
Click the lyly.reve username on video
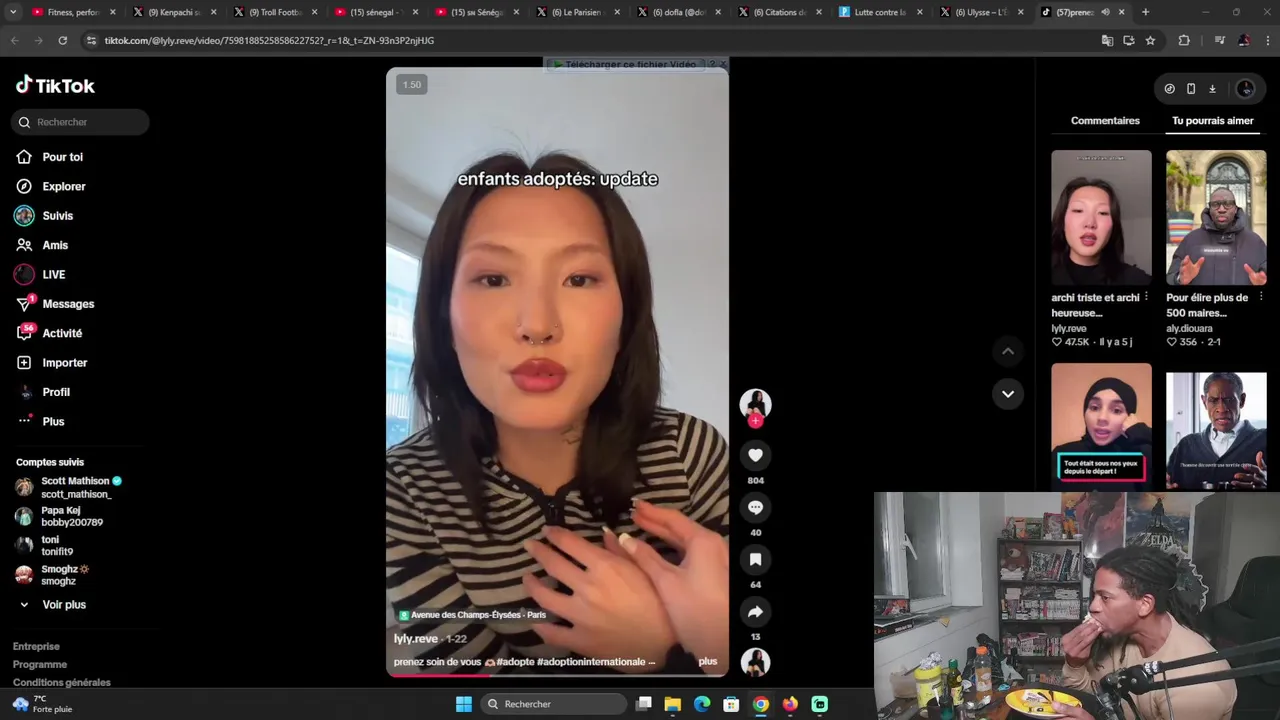416,639
